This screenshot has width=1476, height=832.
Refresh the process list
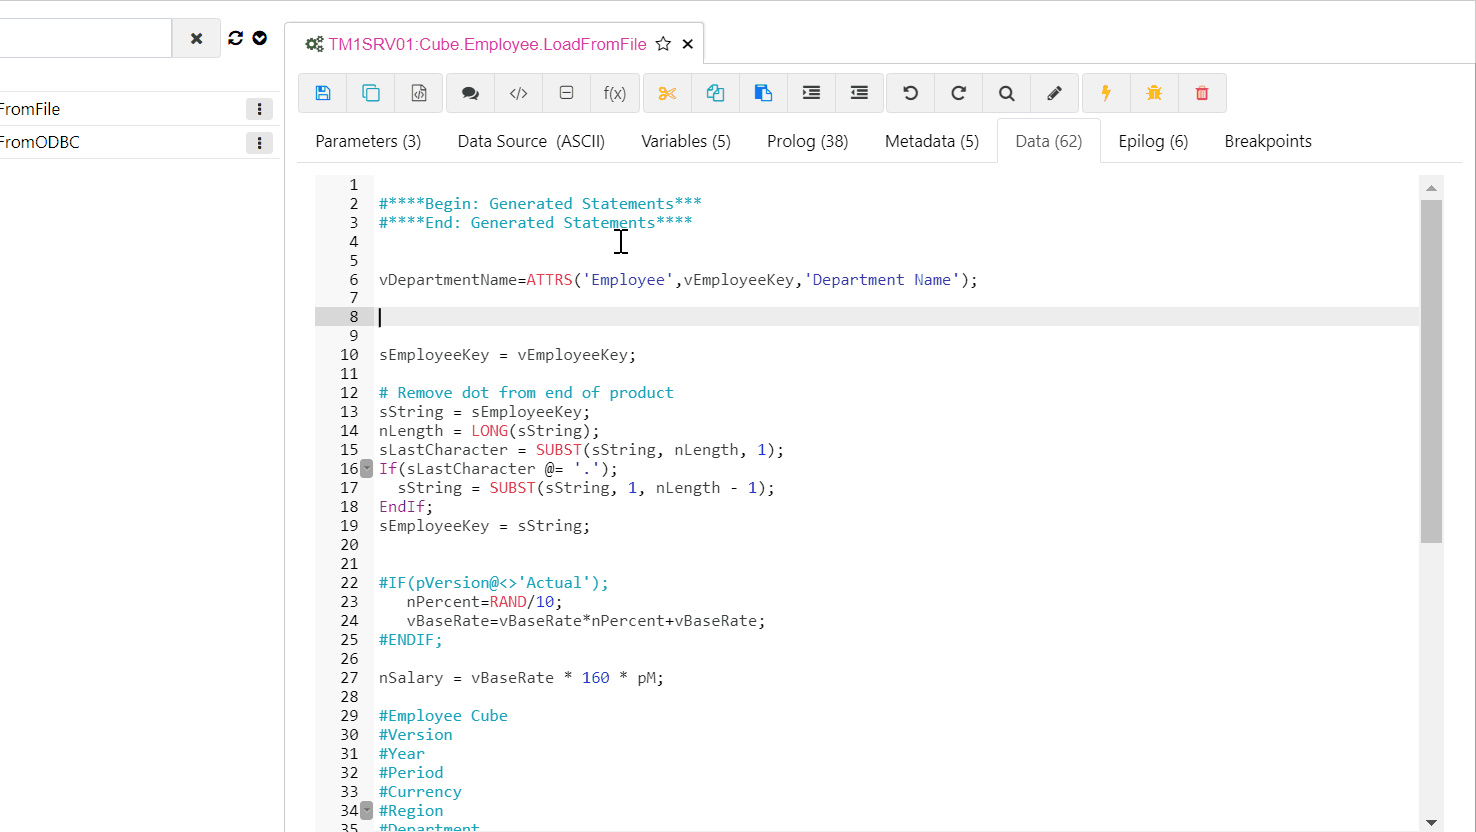[235, 38]
